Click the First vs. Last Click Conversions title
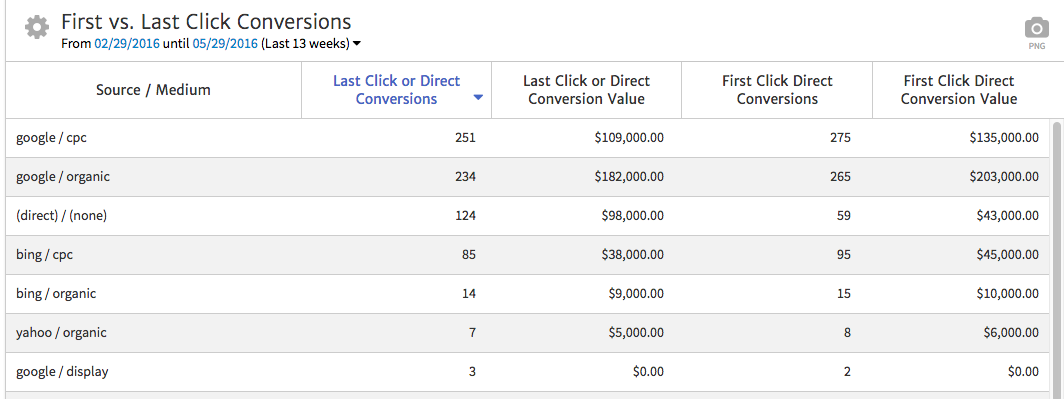This screenshot has width=1064, height=399. (x=206, y=22)
